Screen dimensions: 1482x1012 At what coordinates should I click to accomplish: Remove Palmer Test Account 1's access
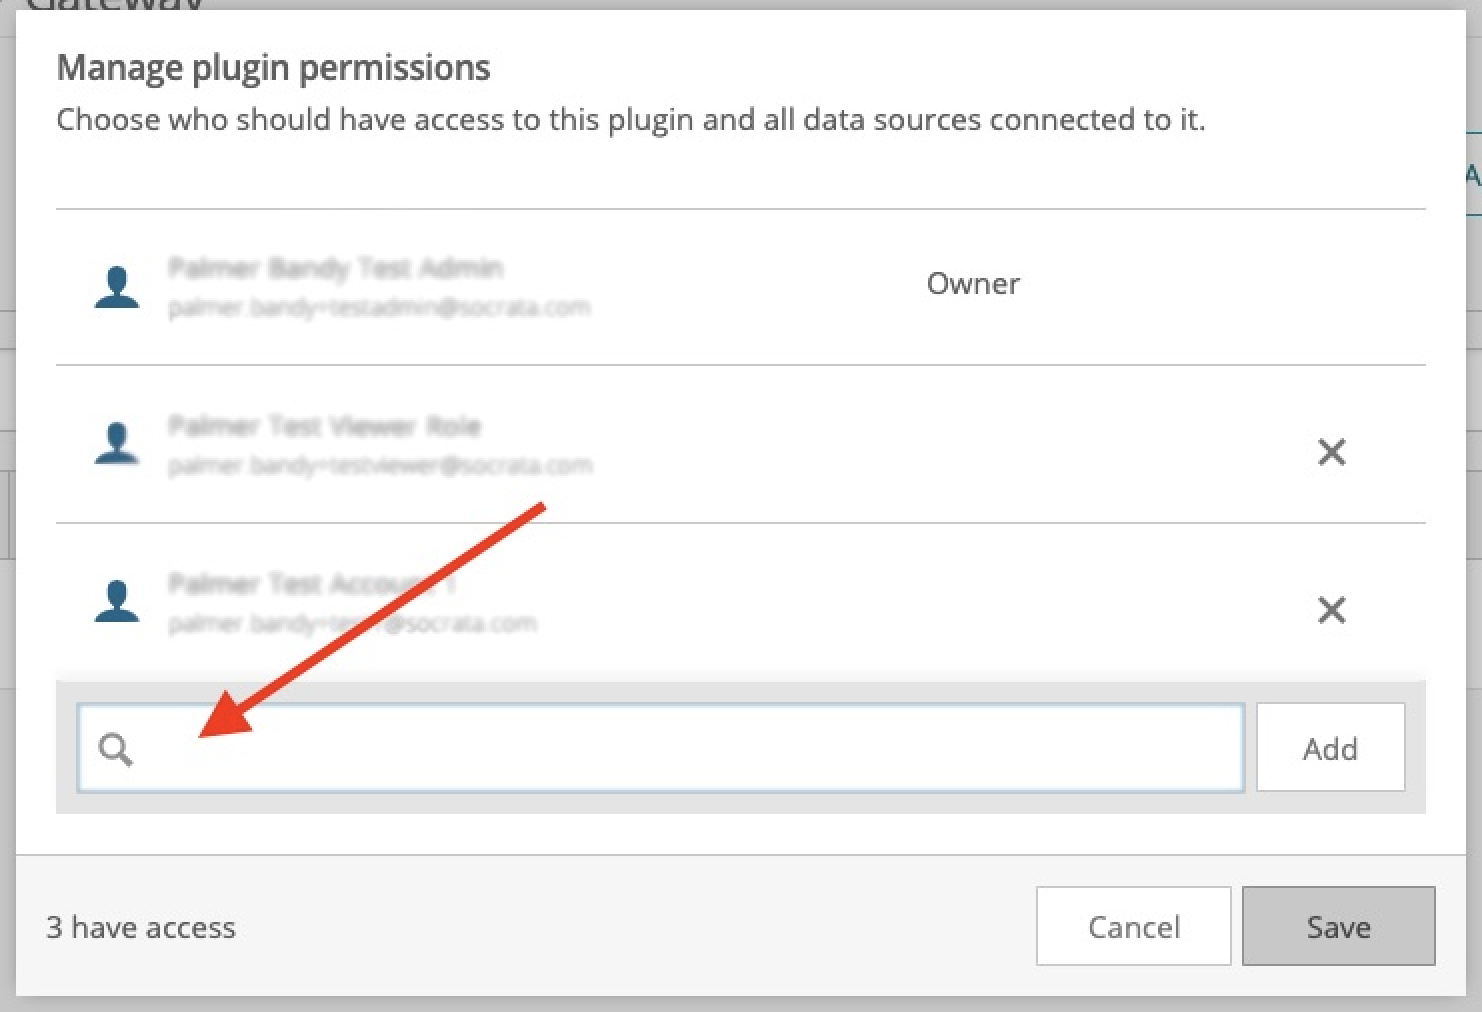(1331, 610)
